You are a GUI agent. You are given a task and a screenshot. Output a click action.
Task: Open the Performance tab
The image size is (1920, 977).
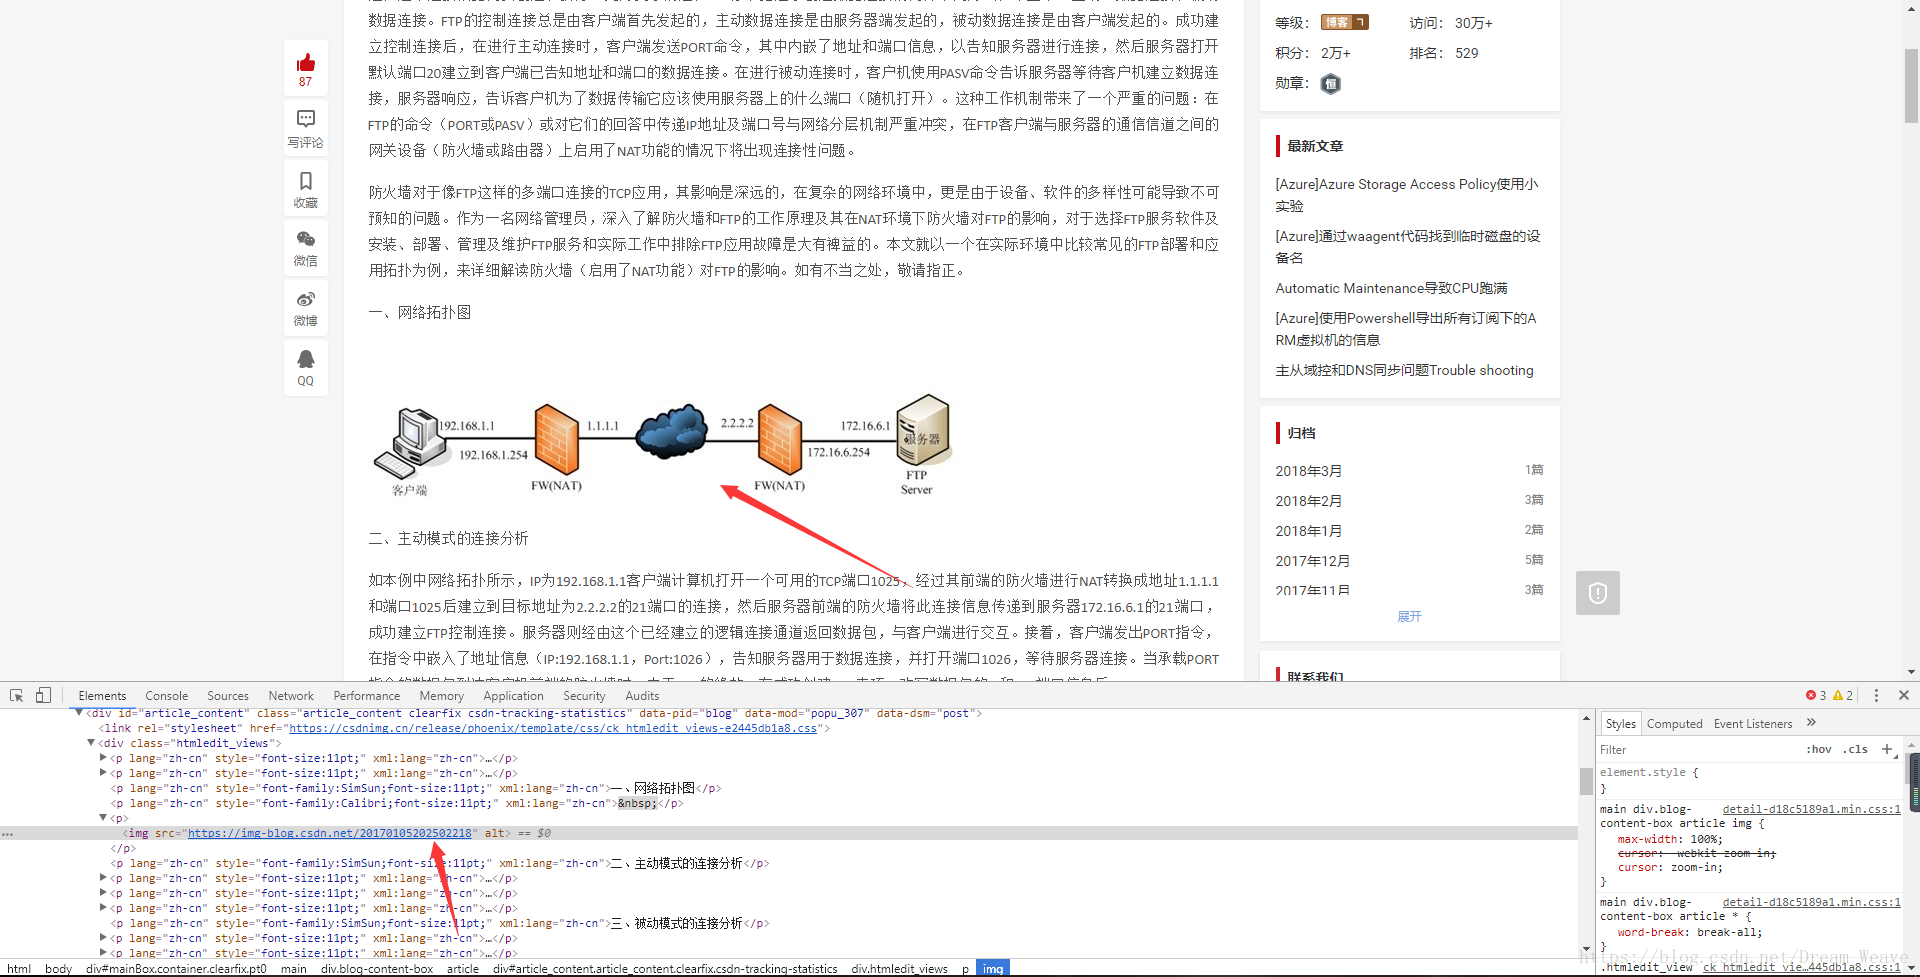(367, 696)
